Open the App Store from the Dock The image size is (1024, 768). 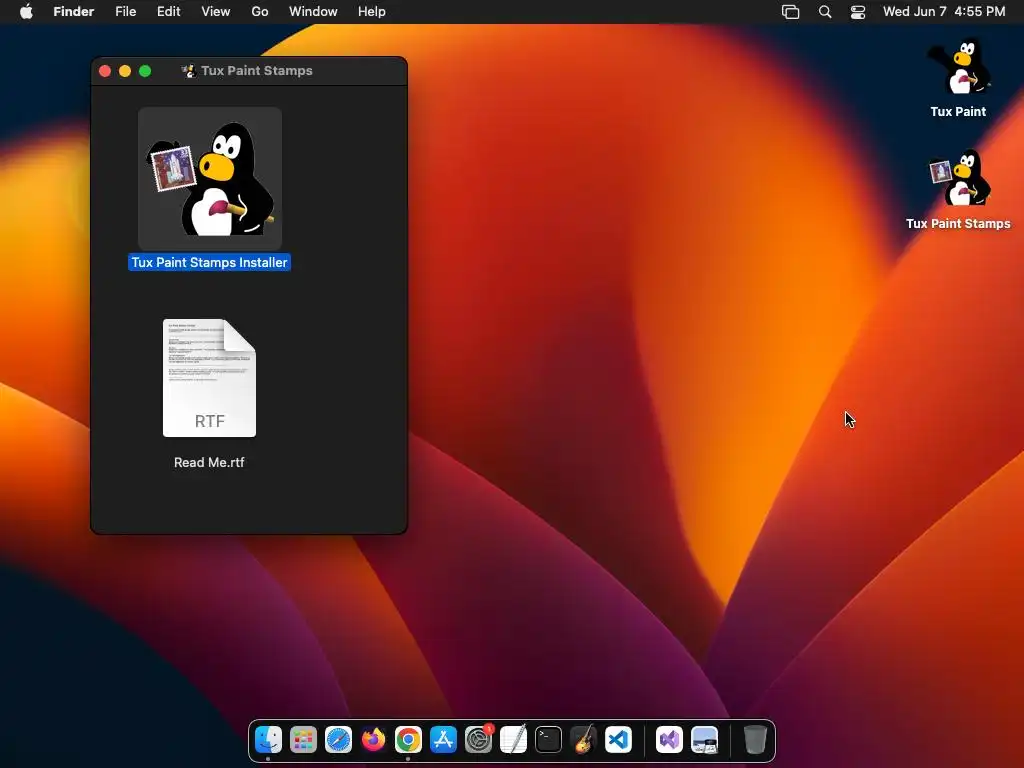(x=443, y=740)
